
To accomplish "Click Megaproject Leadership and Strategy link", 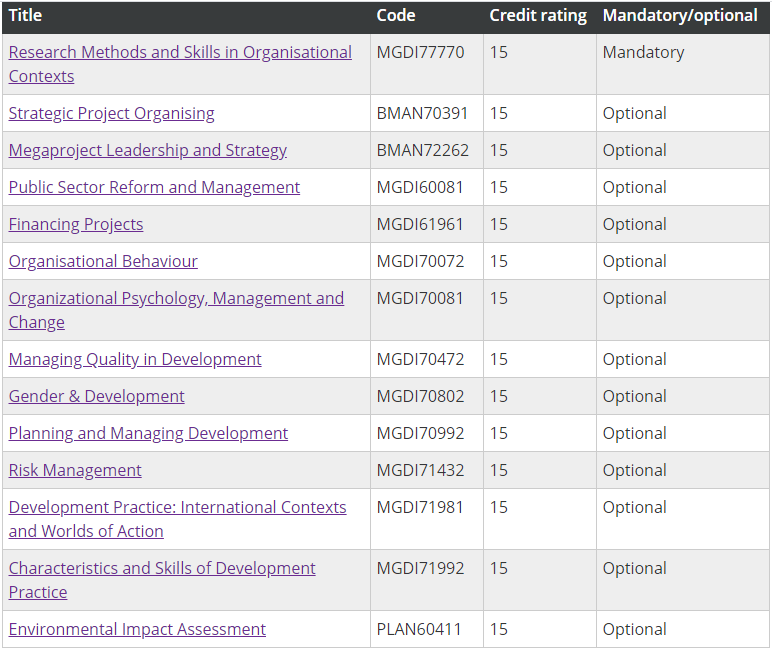I will (x=148, y=150).
